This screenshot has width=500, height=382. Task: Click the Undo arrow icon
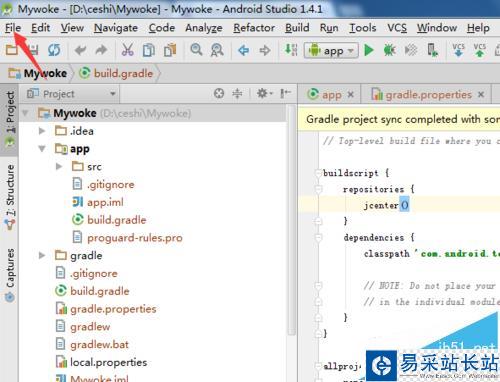coord(80,50)
